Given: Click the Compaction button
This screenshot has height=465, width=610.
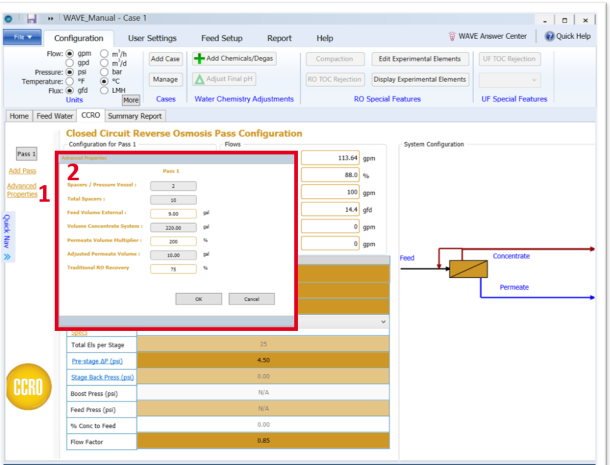Looking at the screenshot, I should click(335, 59).
